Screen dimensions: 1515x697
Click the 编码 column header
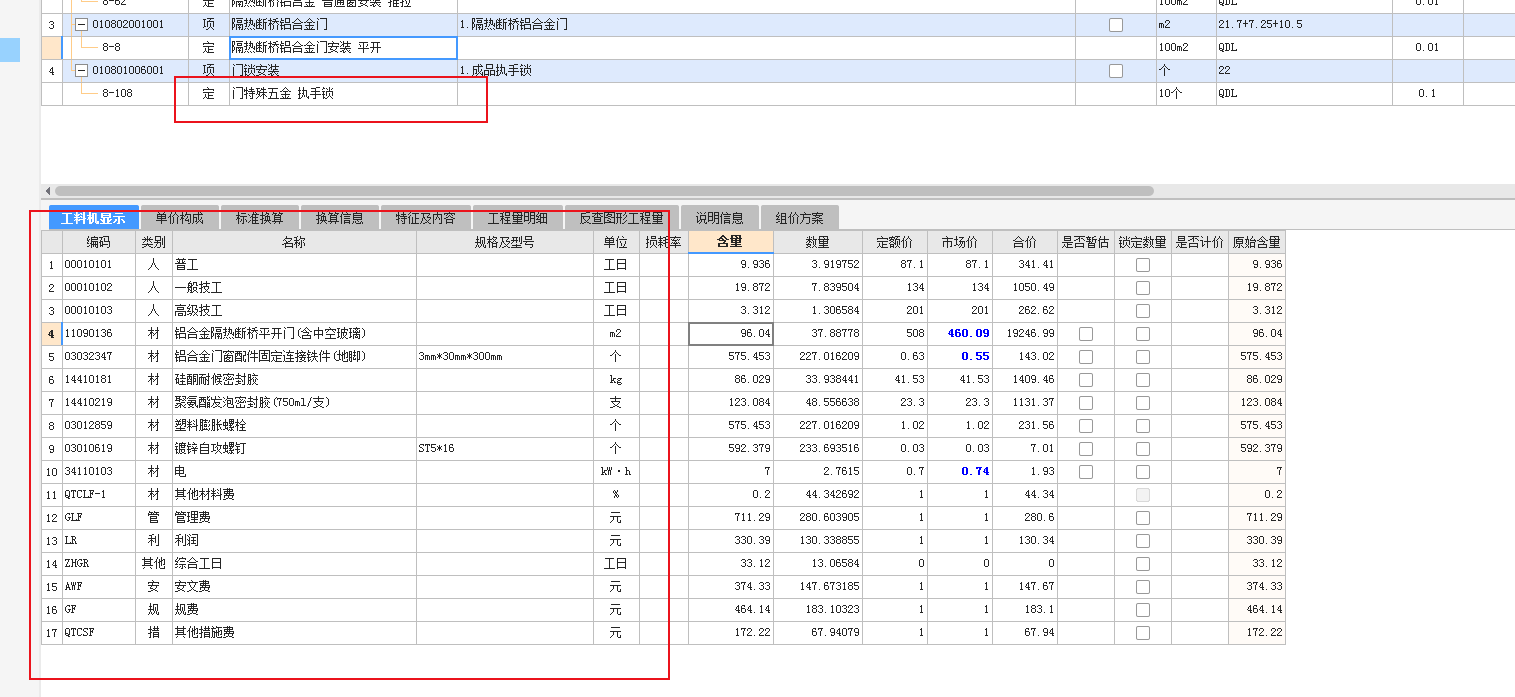[99, 242]
